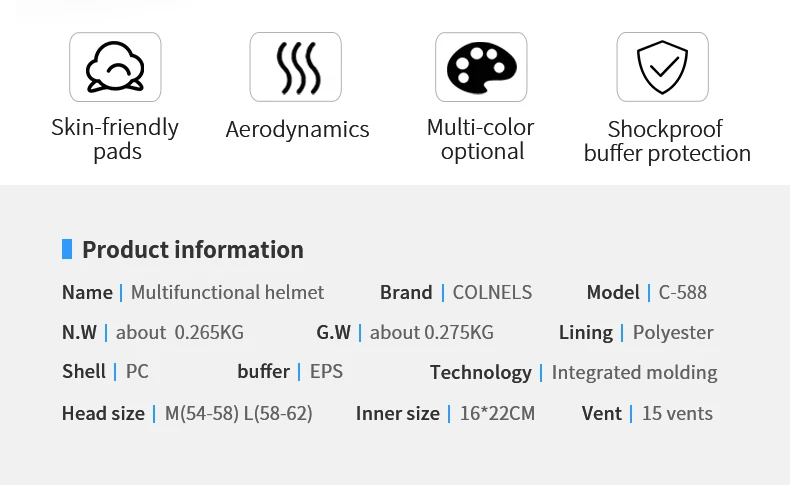Click the blue bar beside Product information
Image resolution: width=790 pixels, height=488 pixels.
pyautogui.click(x=67, y=249)
